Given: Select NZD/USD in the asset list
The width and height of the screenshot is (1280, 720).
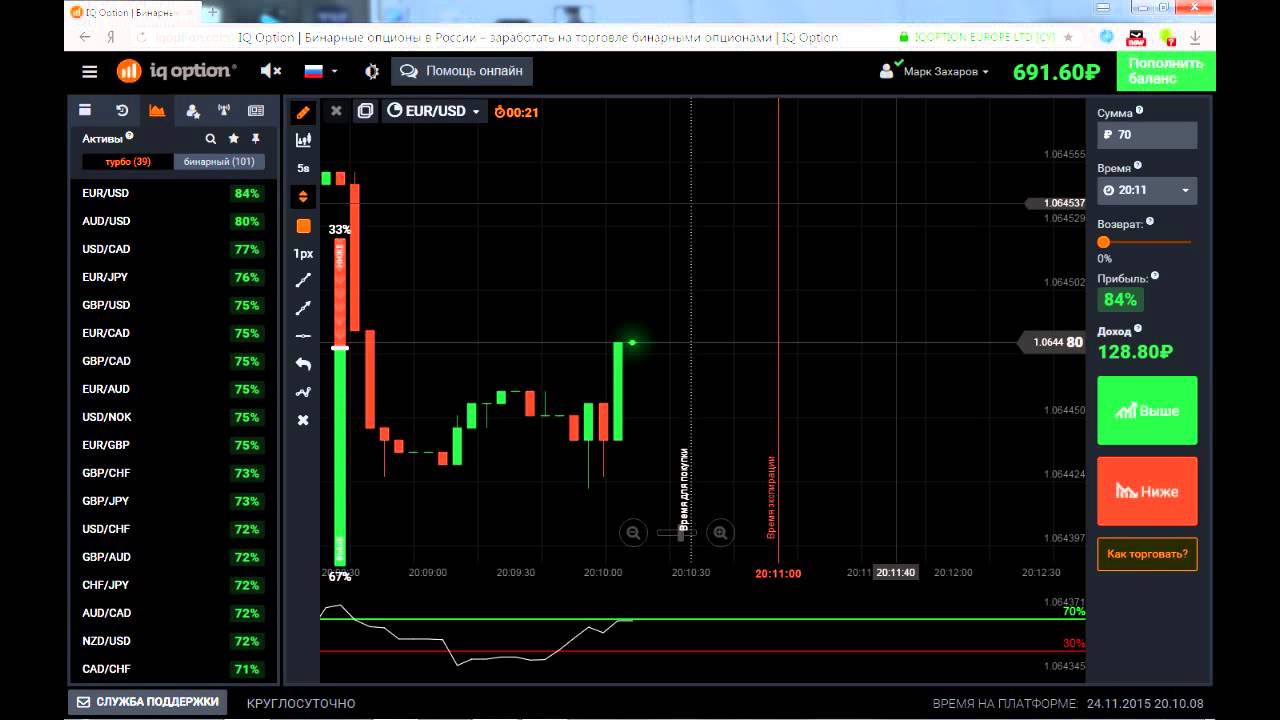Looking at the screenshot, I should pyautogui.click(x=172, y=641).
